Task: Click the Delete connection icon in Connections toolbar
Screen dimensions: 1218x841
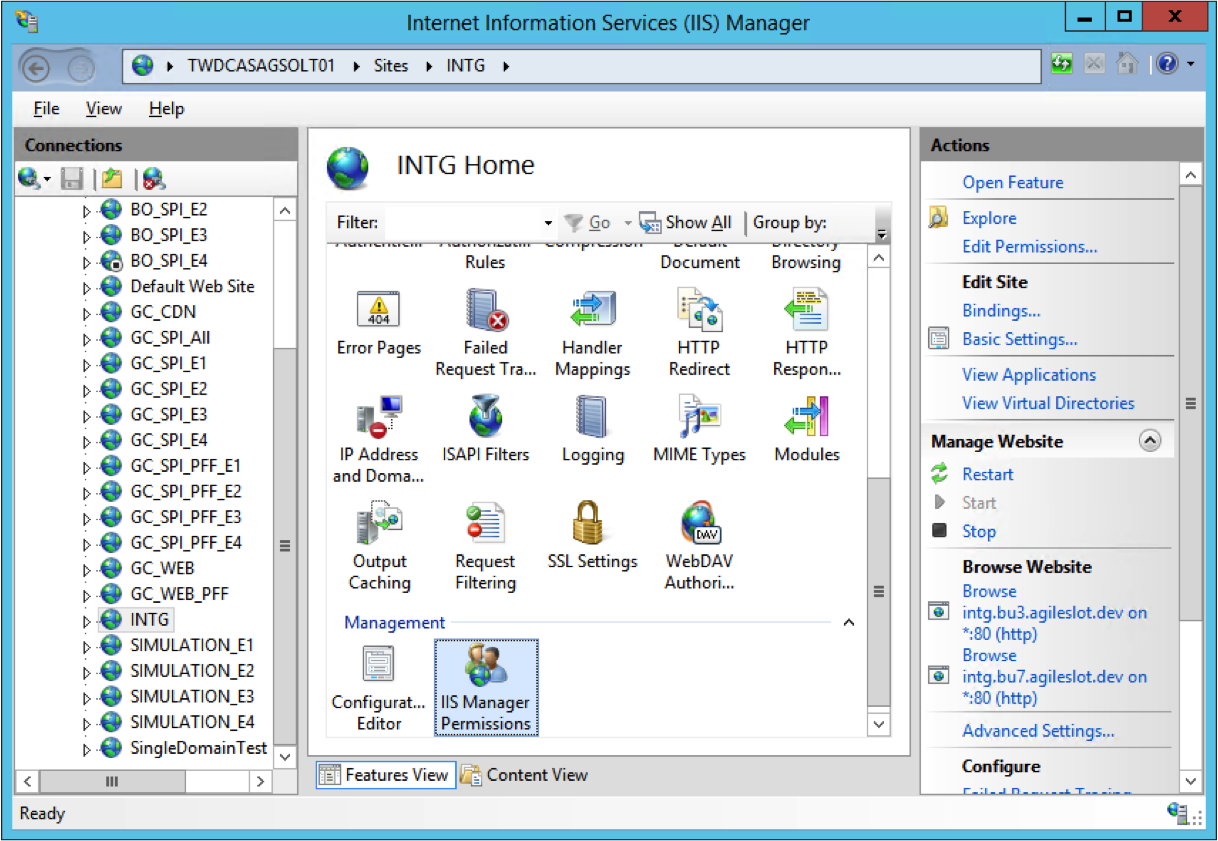Action: tap(153, 179)
